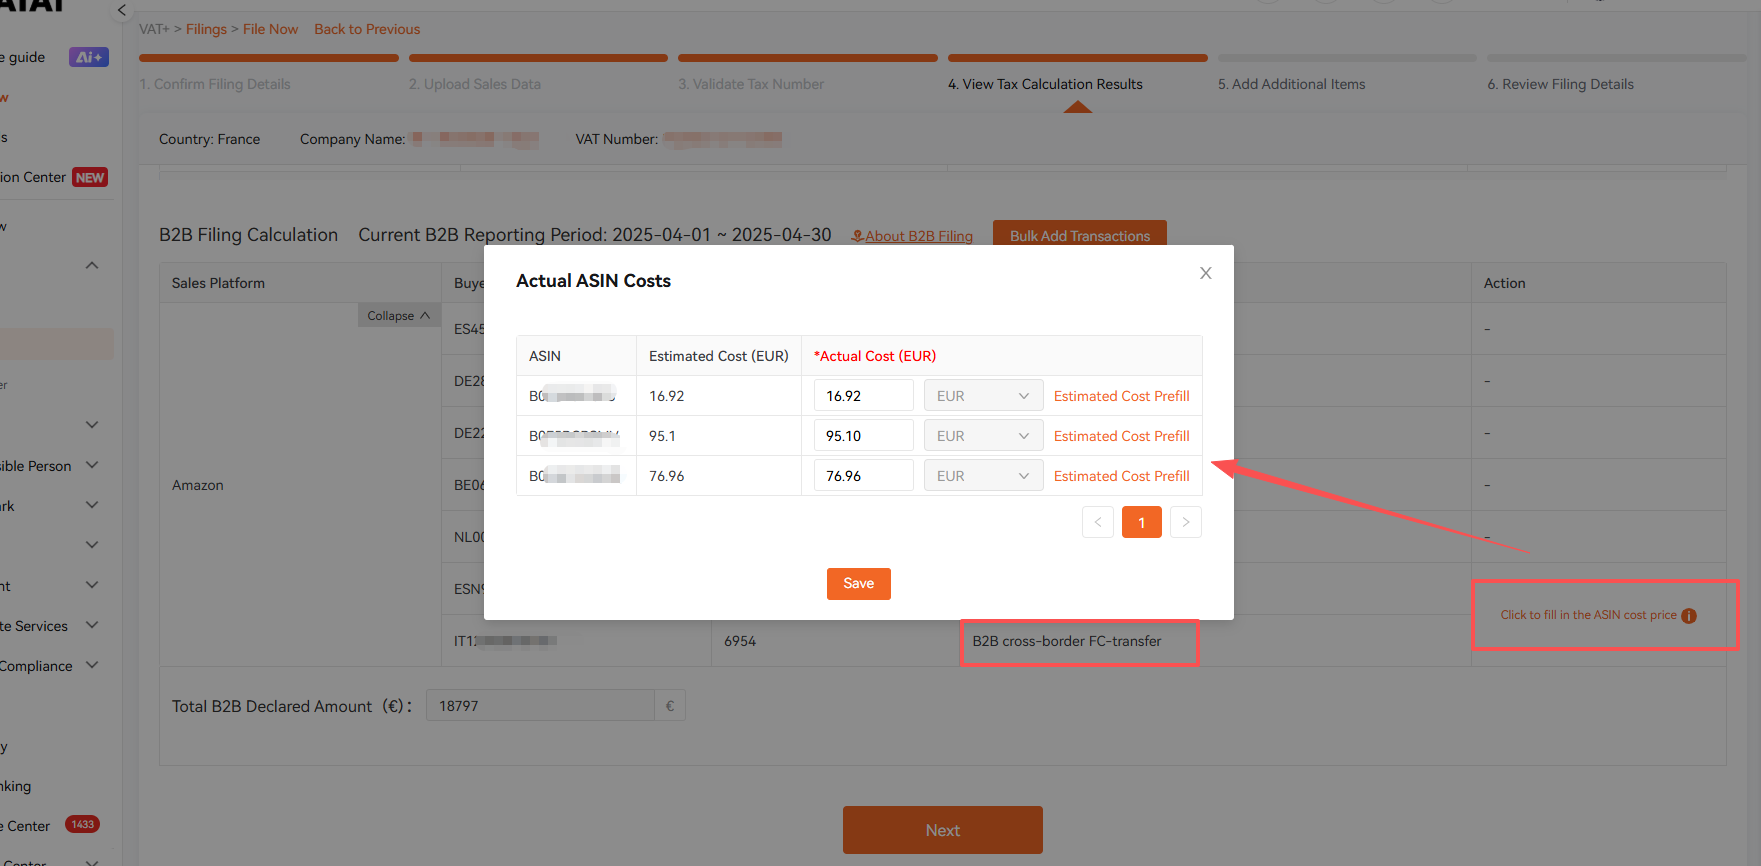The width and height of the screenshot is (1761, 866).
Task: Click Estimated Cost Prefill for 16.92 row
Action: [1121, 396]
